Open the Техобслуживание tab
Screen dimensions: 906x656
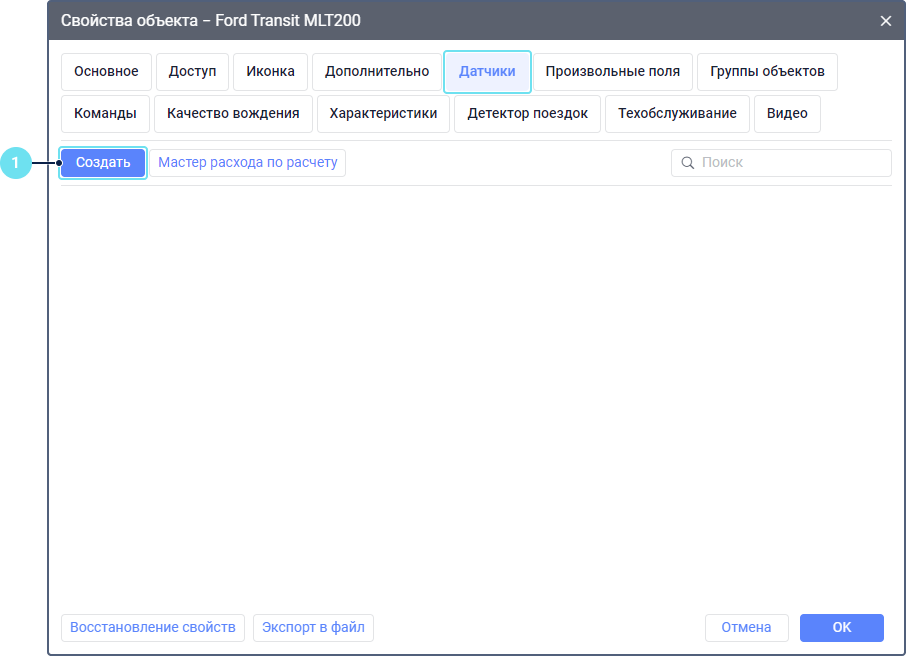pos(677,114)
